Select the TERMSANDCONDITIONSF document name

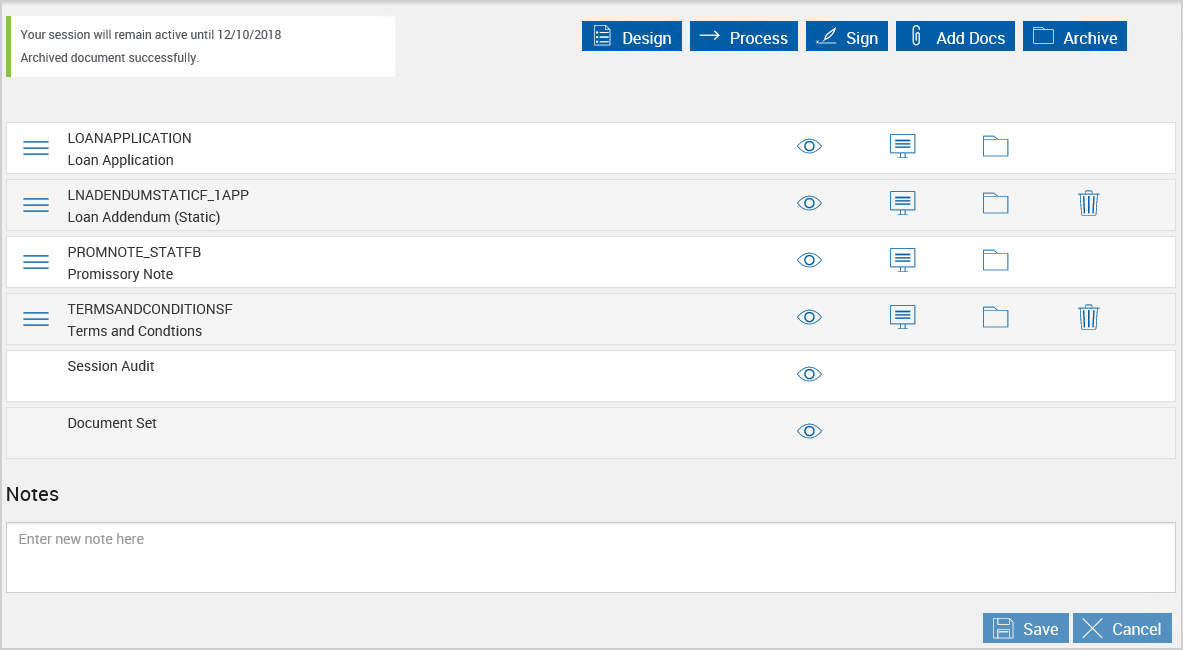[149, 309]
